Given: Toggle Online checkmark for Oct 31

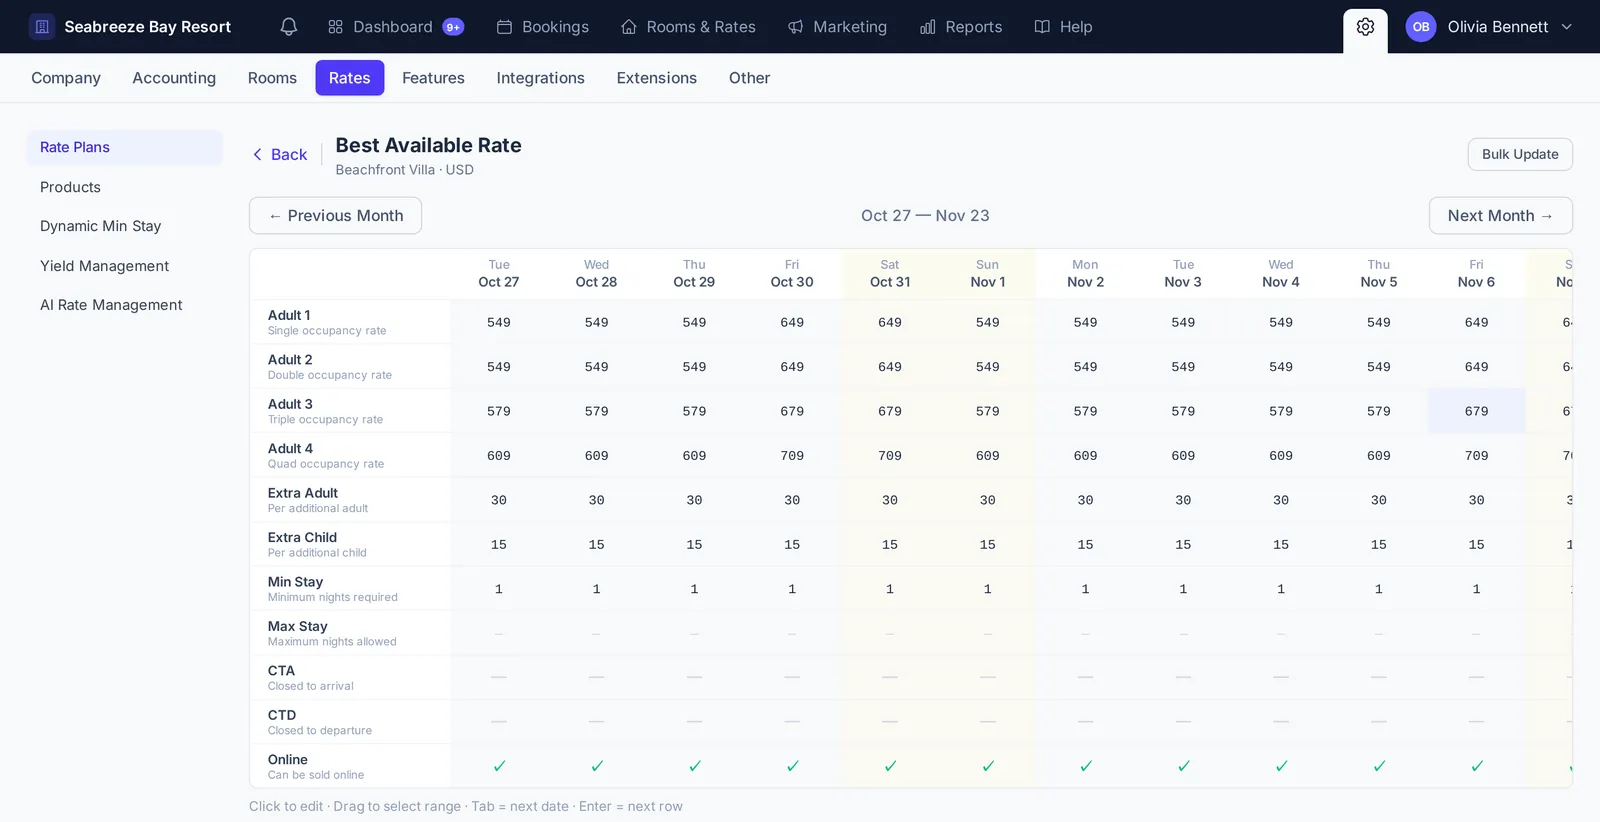Looking at the screenshot, I should point(890,766).
